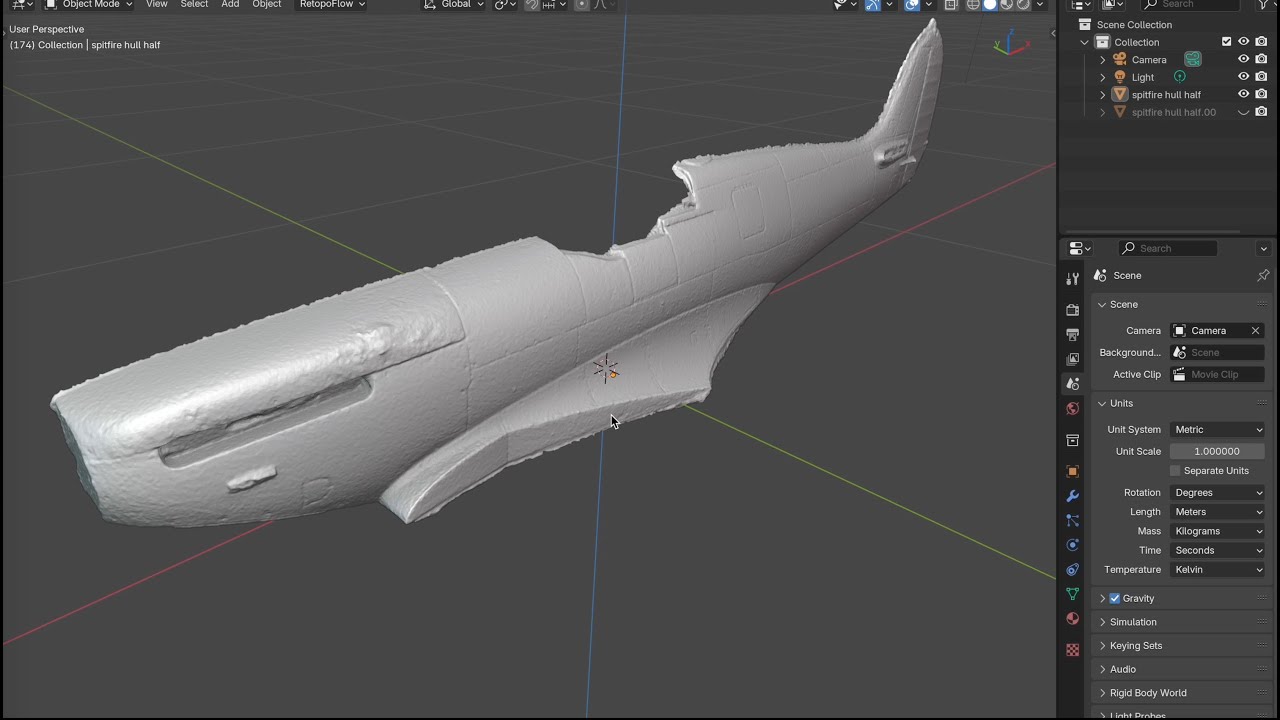The width and height of the screenshot is (1280, 720).
Task: Open the Object Mode dropdown
Action: pyautogui.click(x=89, y=5)
